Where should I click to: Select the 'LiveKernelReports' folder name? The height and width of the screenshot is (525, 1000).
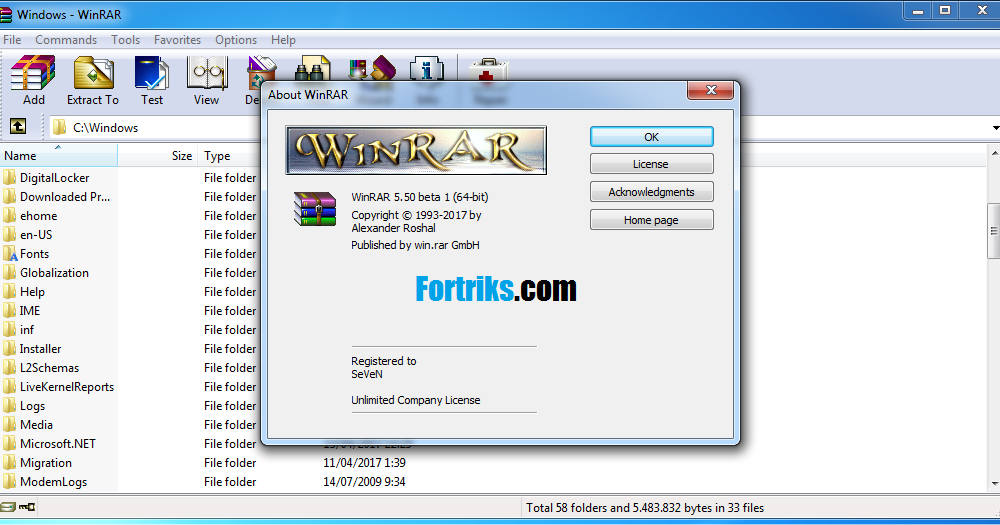(x=67, y=387)
